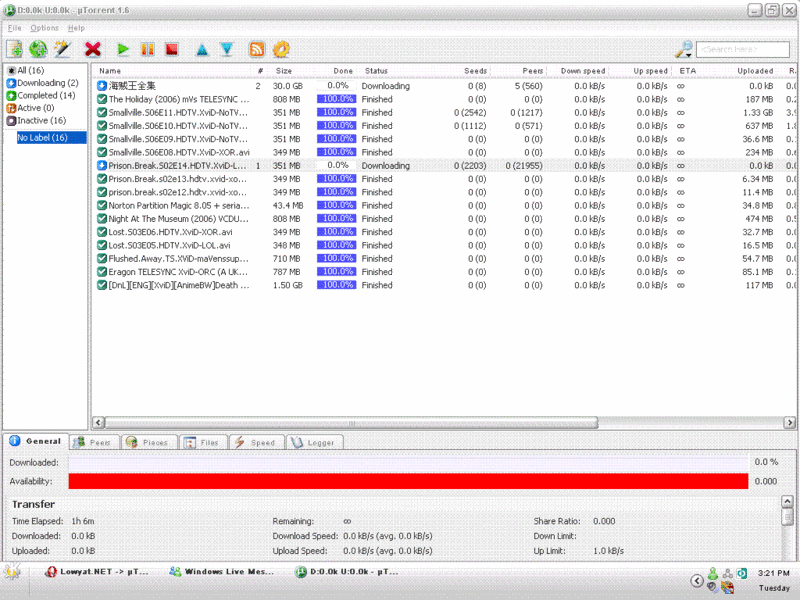
Task: Open the File menu
Action: (x=14, y=28)
